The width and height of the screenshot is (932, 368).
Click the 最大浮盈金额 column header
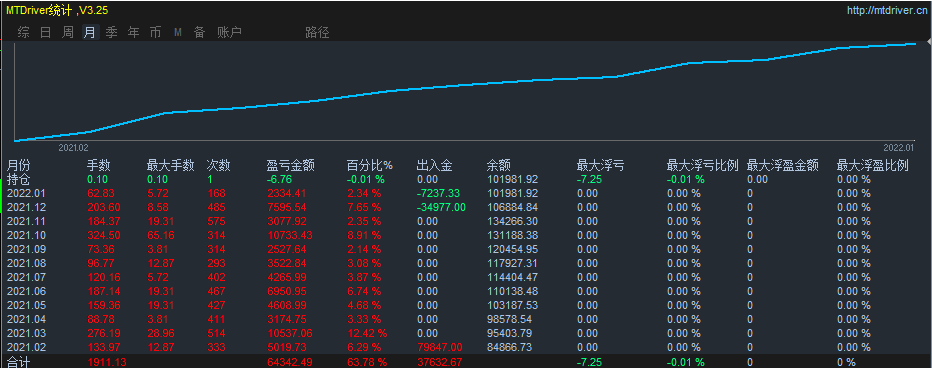coord(783,166)
